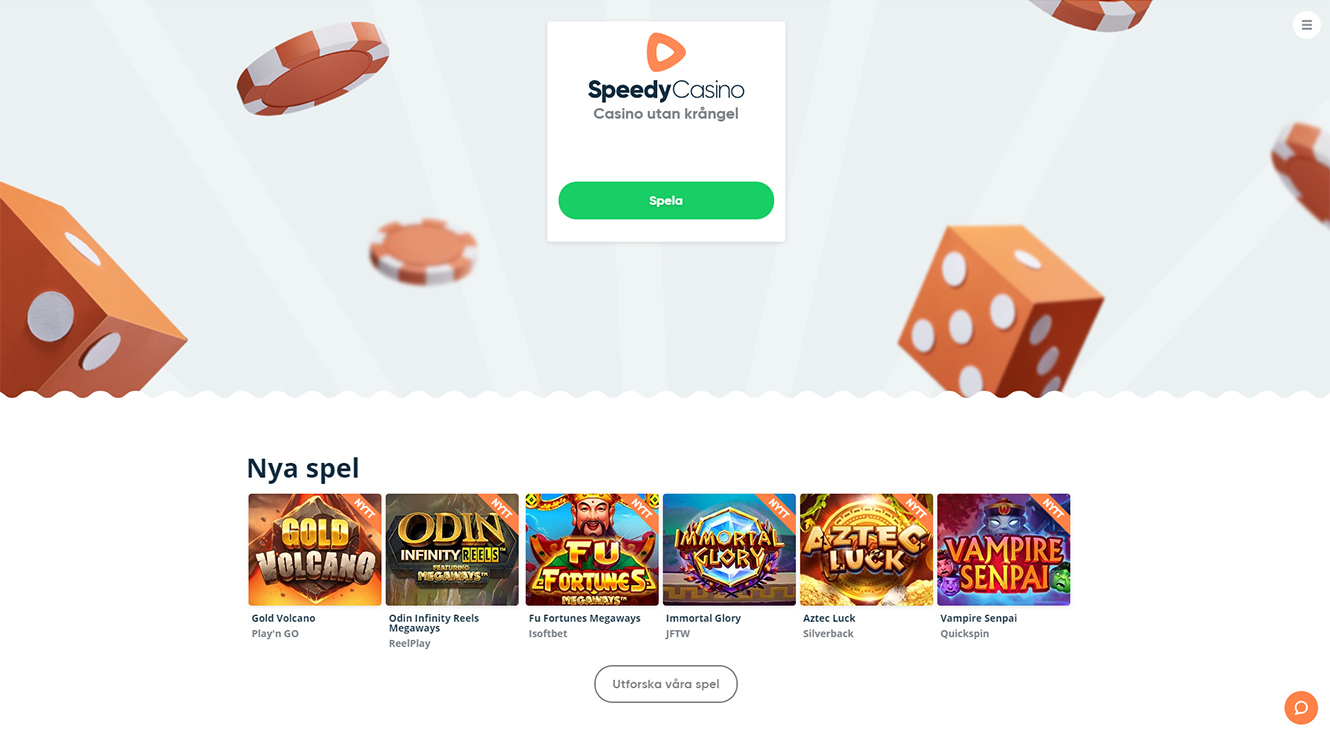Click the Utforska våra spel button

666,684
